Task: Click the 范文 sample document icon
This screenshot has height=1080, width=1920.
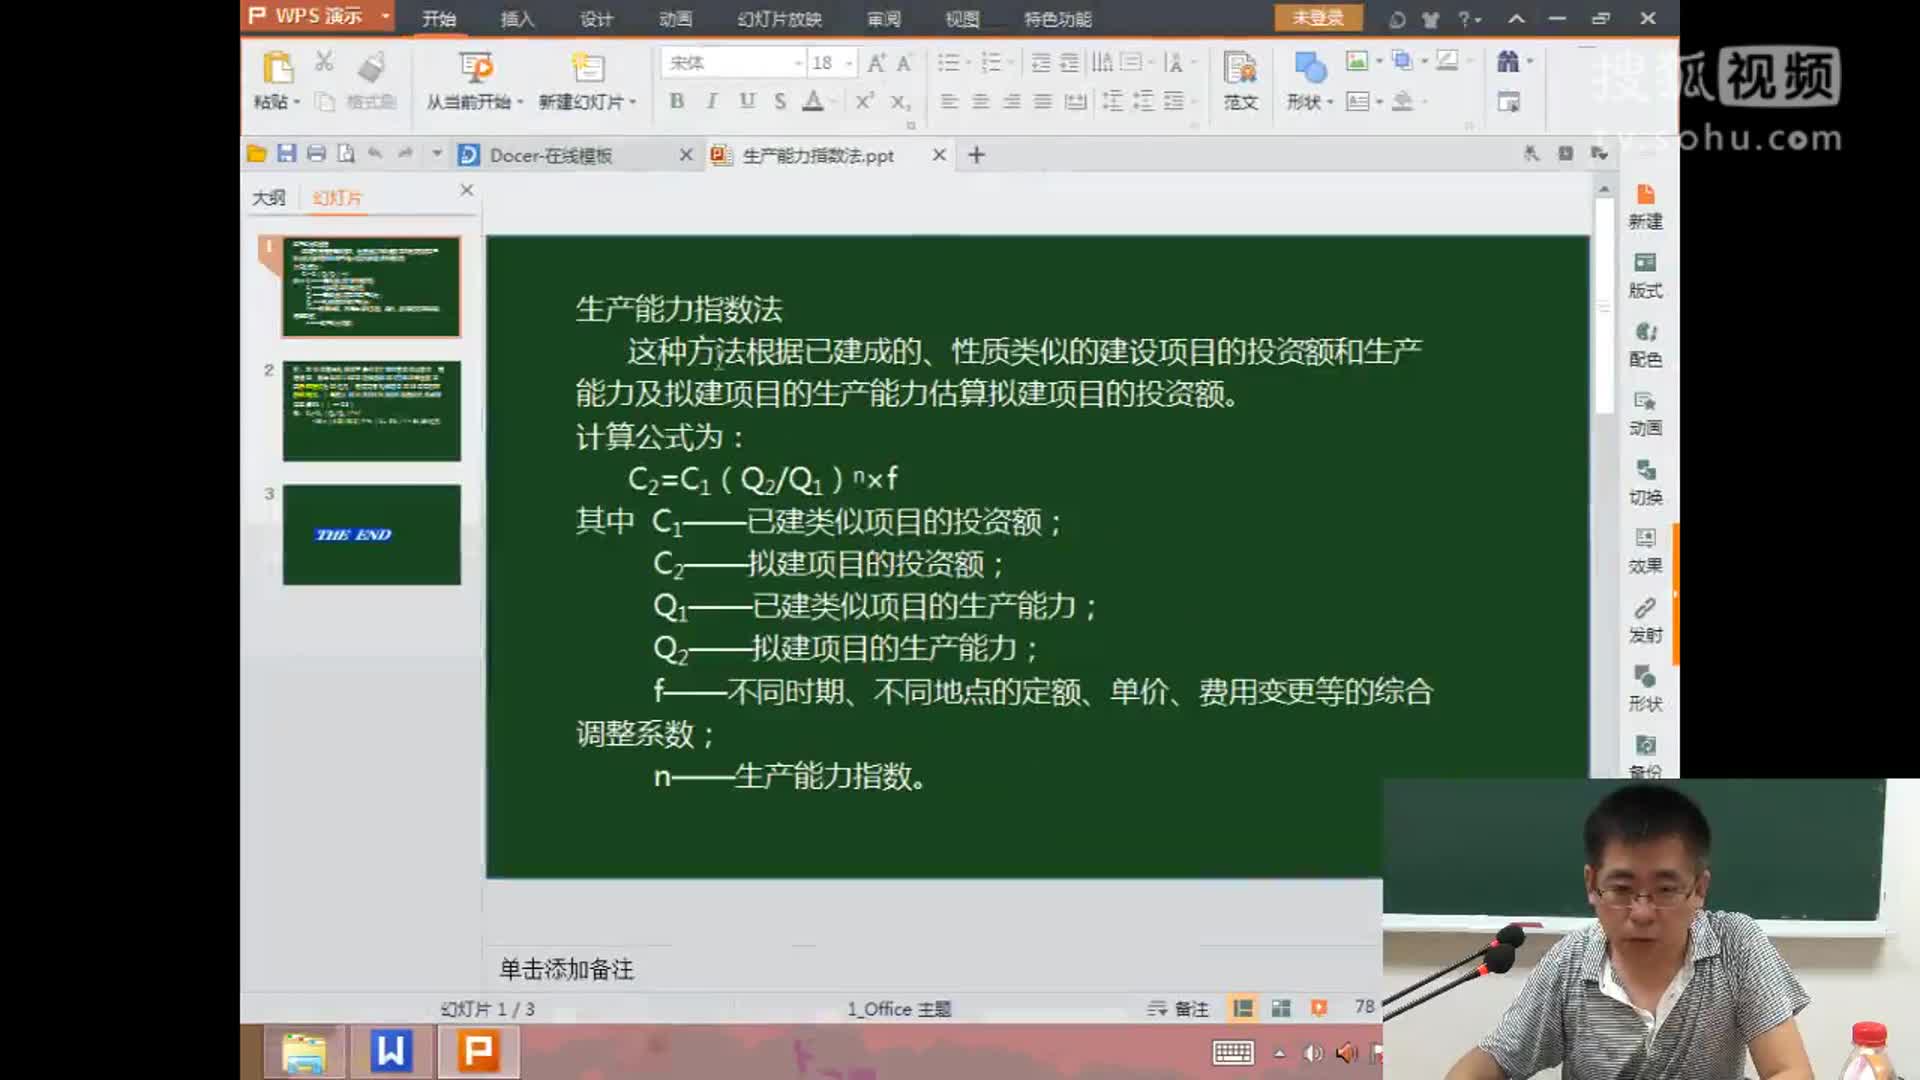Action: 1240,68
